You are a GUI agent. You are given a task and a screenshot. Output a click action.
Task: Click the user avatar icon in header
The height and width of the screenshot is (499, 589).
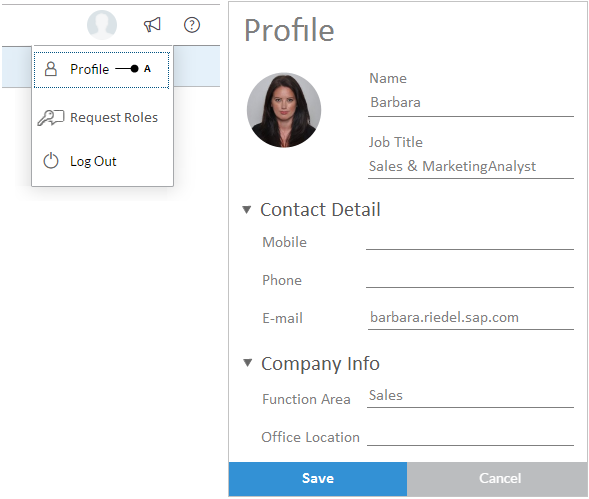point(102,25)
